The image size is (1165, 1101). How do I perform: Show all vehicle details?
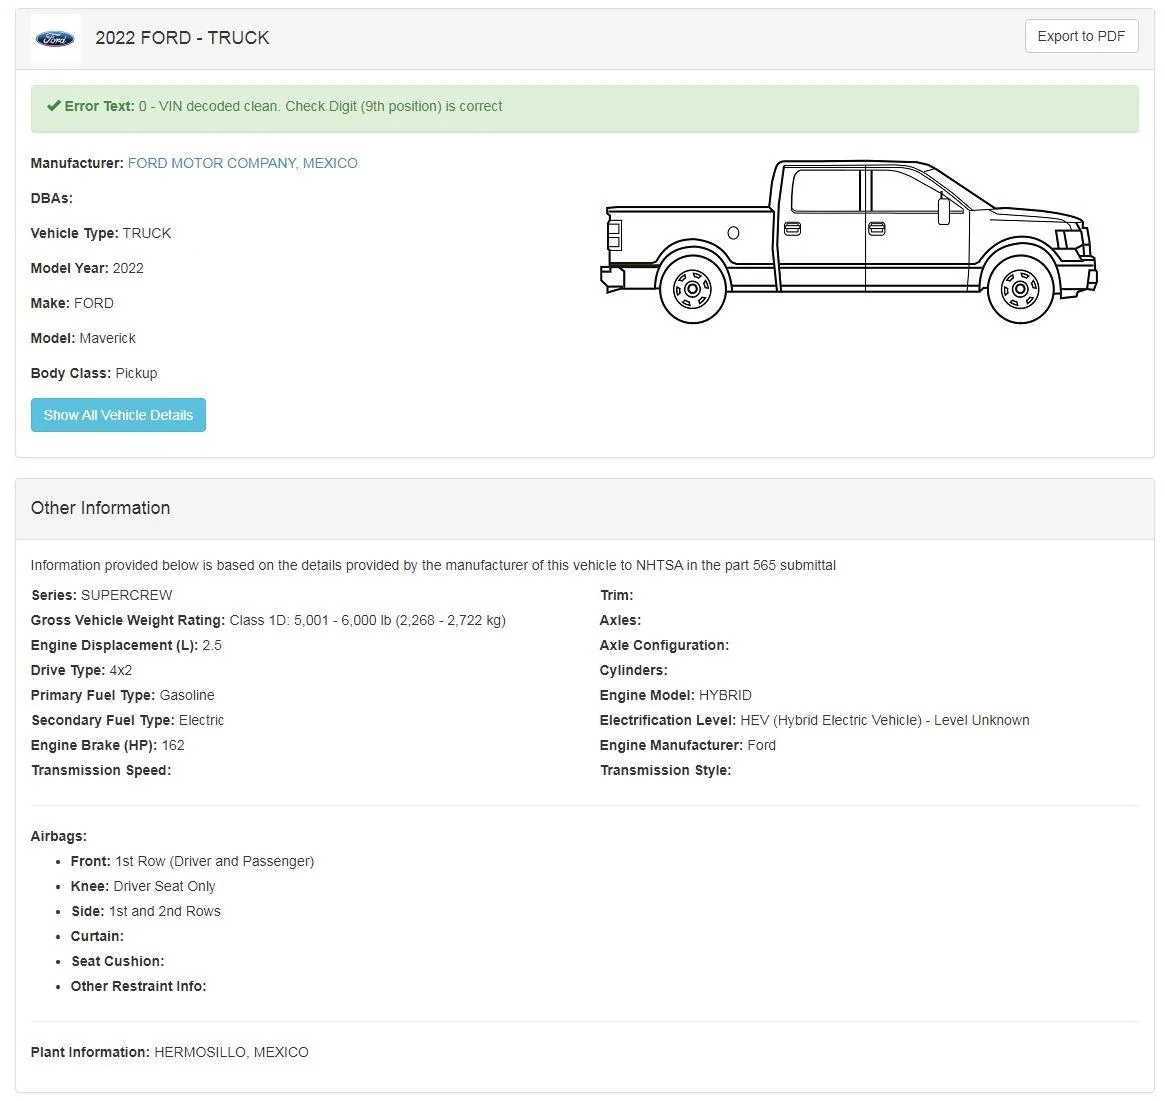[x=118, y=415]
